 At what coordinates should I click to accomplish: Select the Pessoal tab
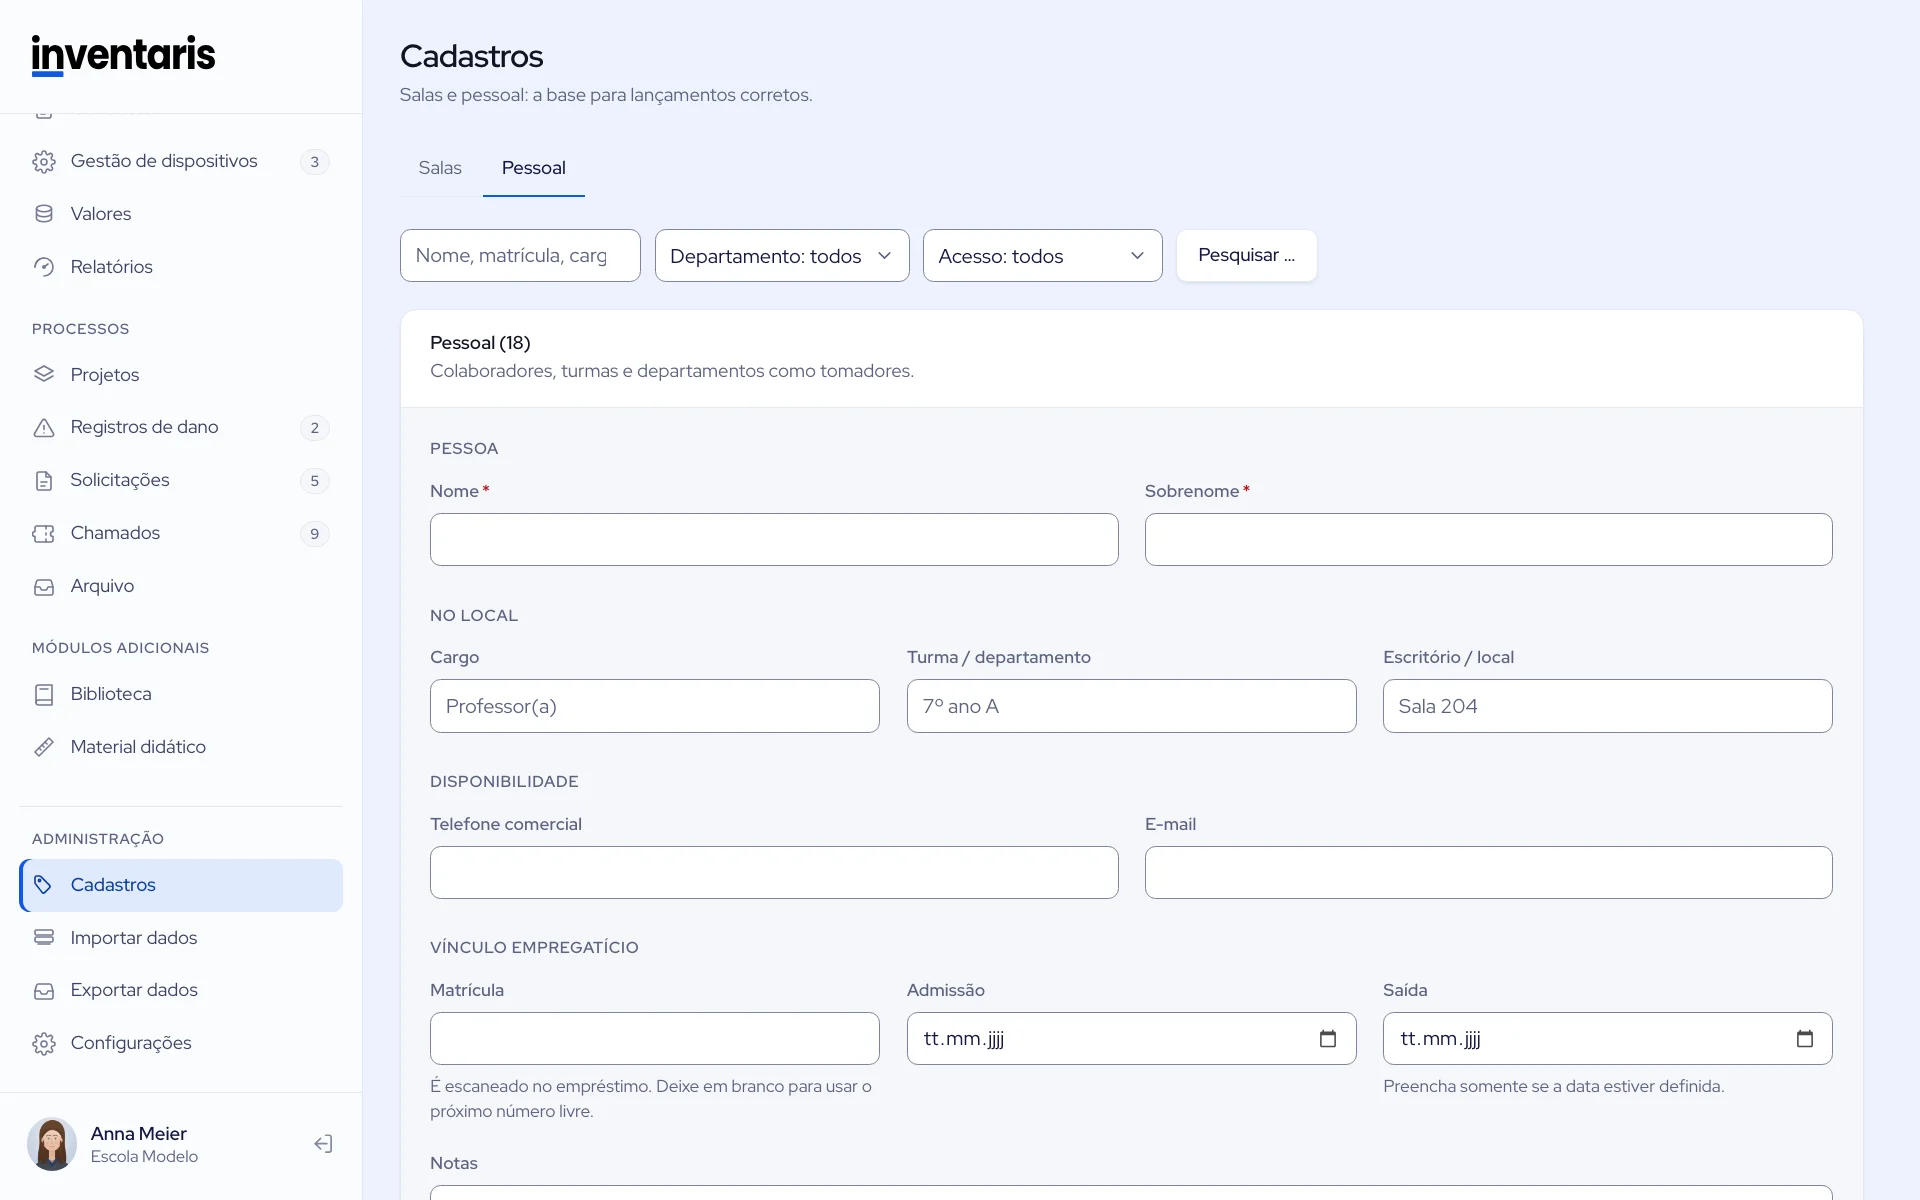click(534, 168)
